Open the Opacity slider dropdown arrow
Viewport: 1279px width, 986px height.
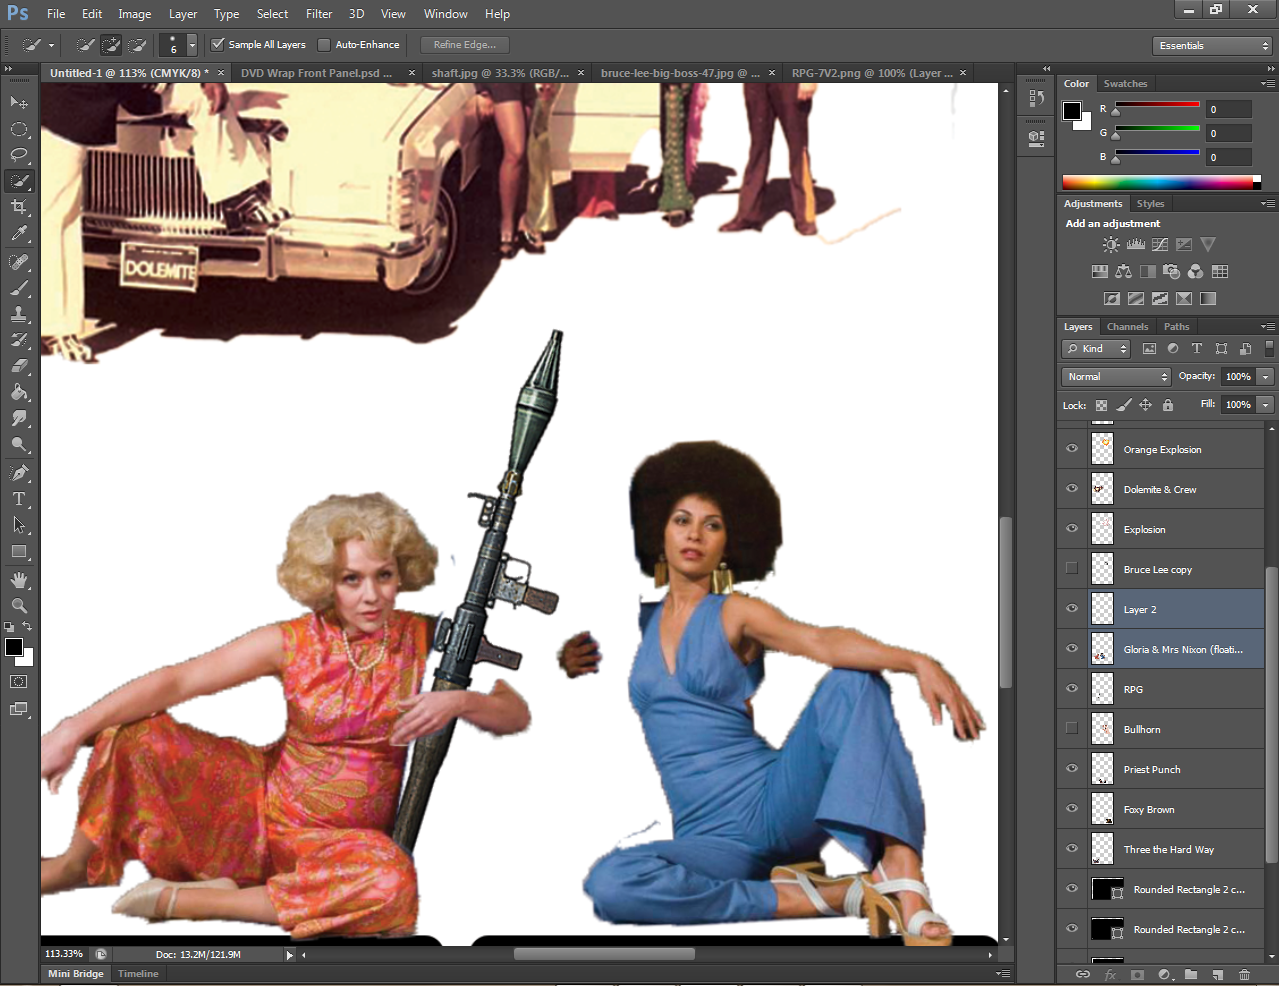[1265, 377]
